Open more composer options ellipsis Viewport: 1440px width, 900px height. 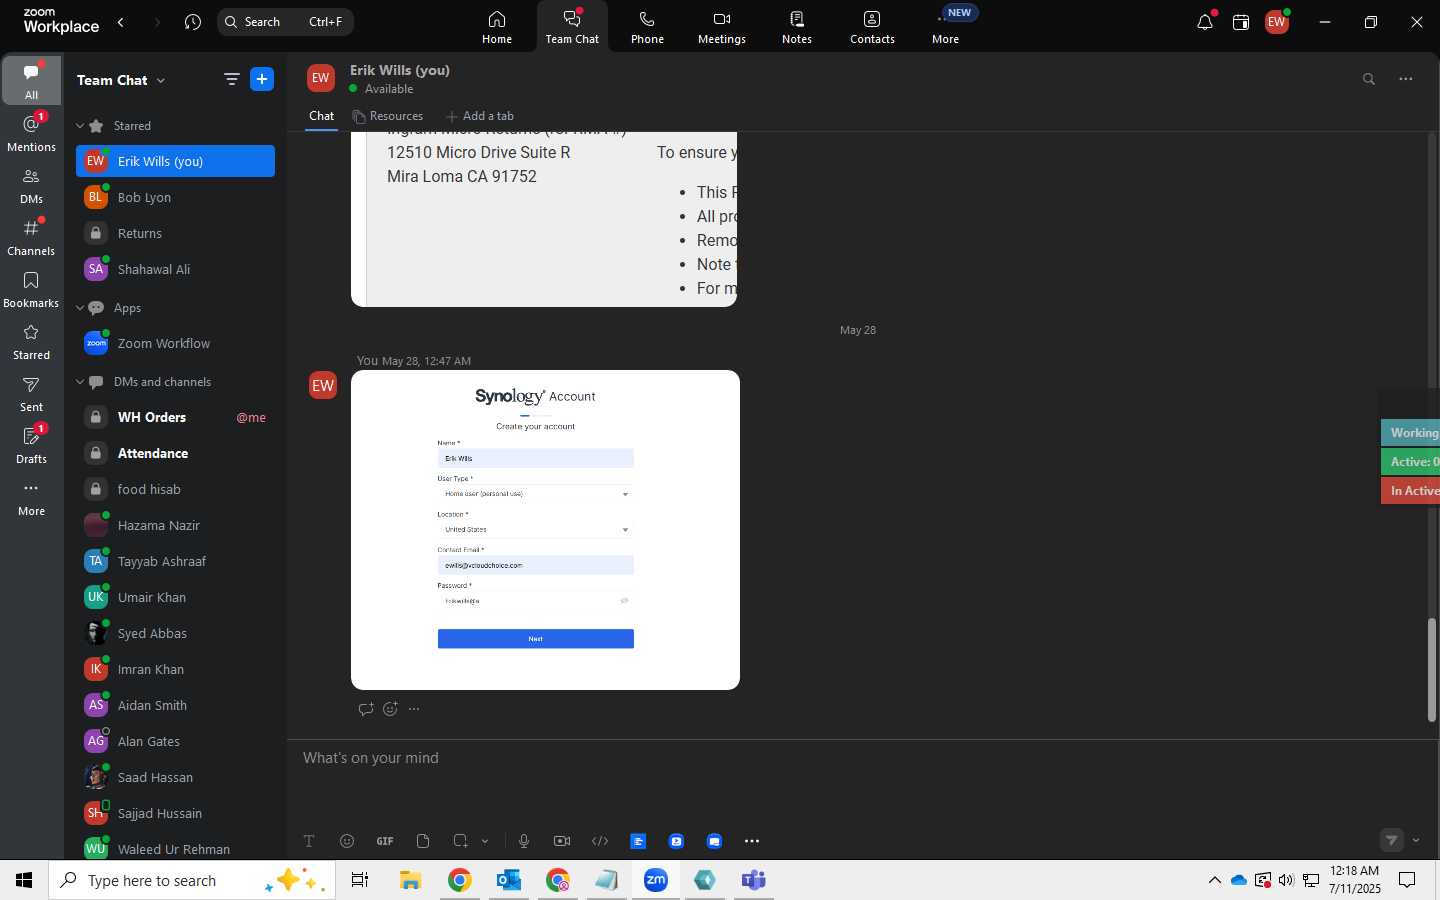(752, 841)
